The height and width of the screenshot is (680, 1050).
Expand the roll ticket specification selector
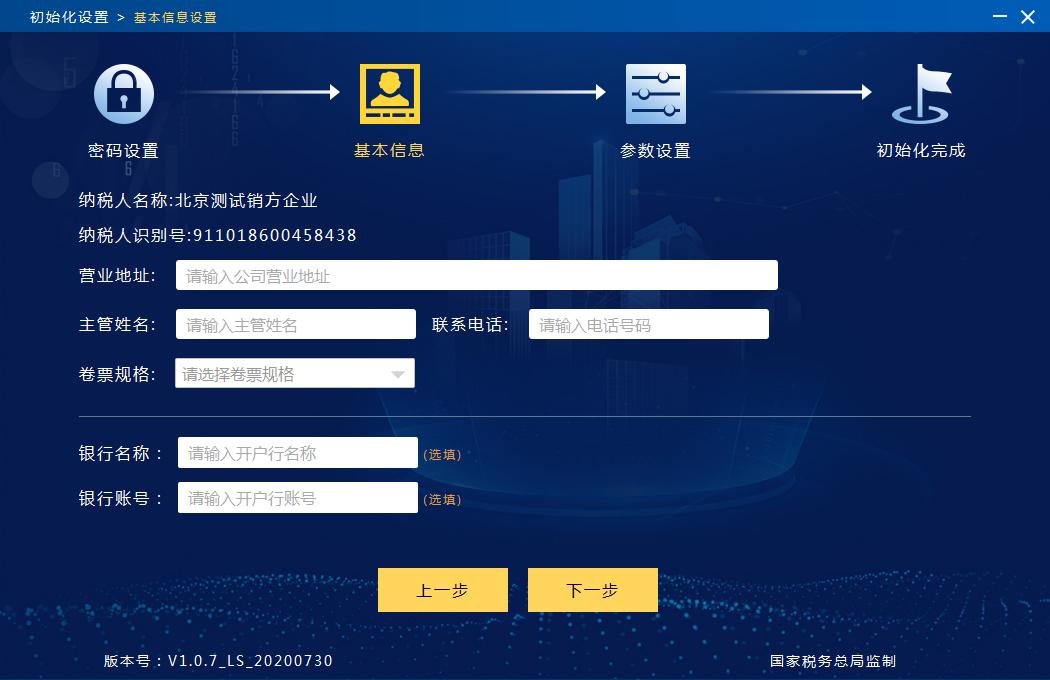pyautogui.click(x=295, y=373)
